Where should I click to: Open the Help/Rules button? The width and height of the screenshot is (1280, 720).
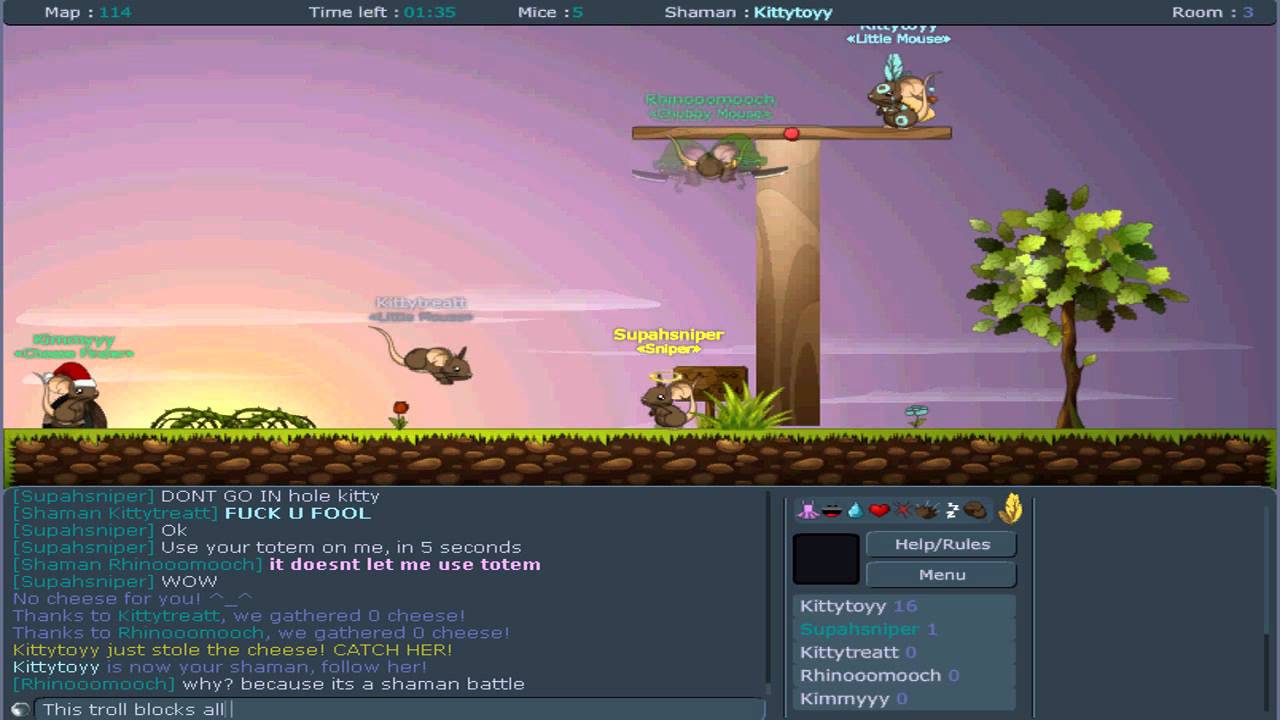942,544
